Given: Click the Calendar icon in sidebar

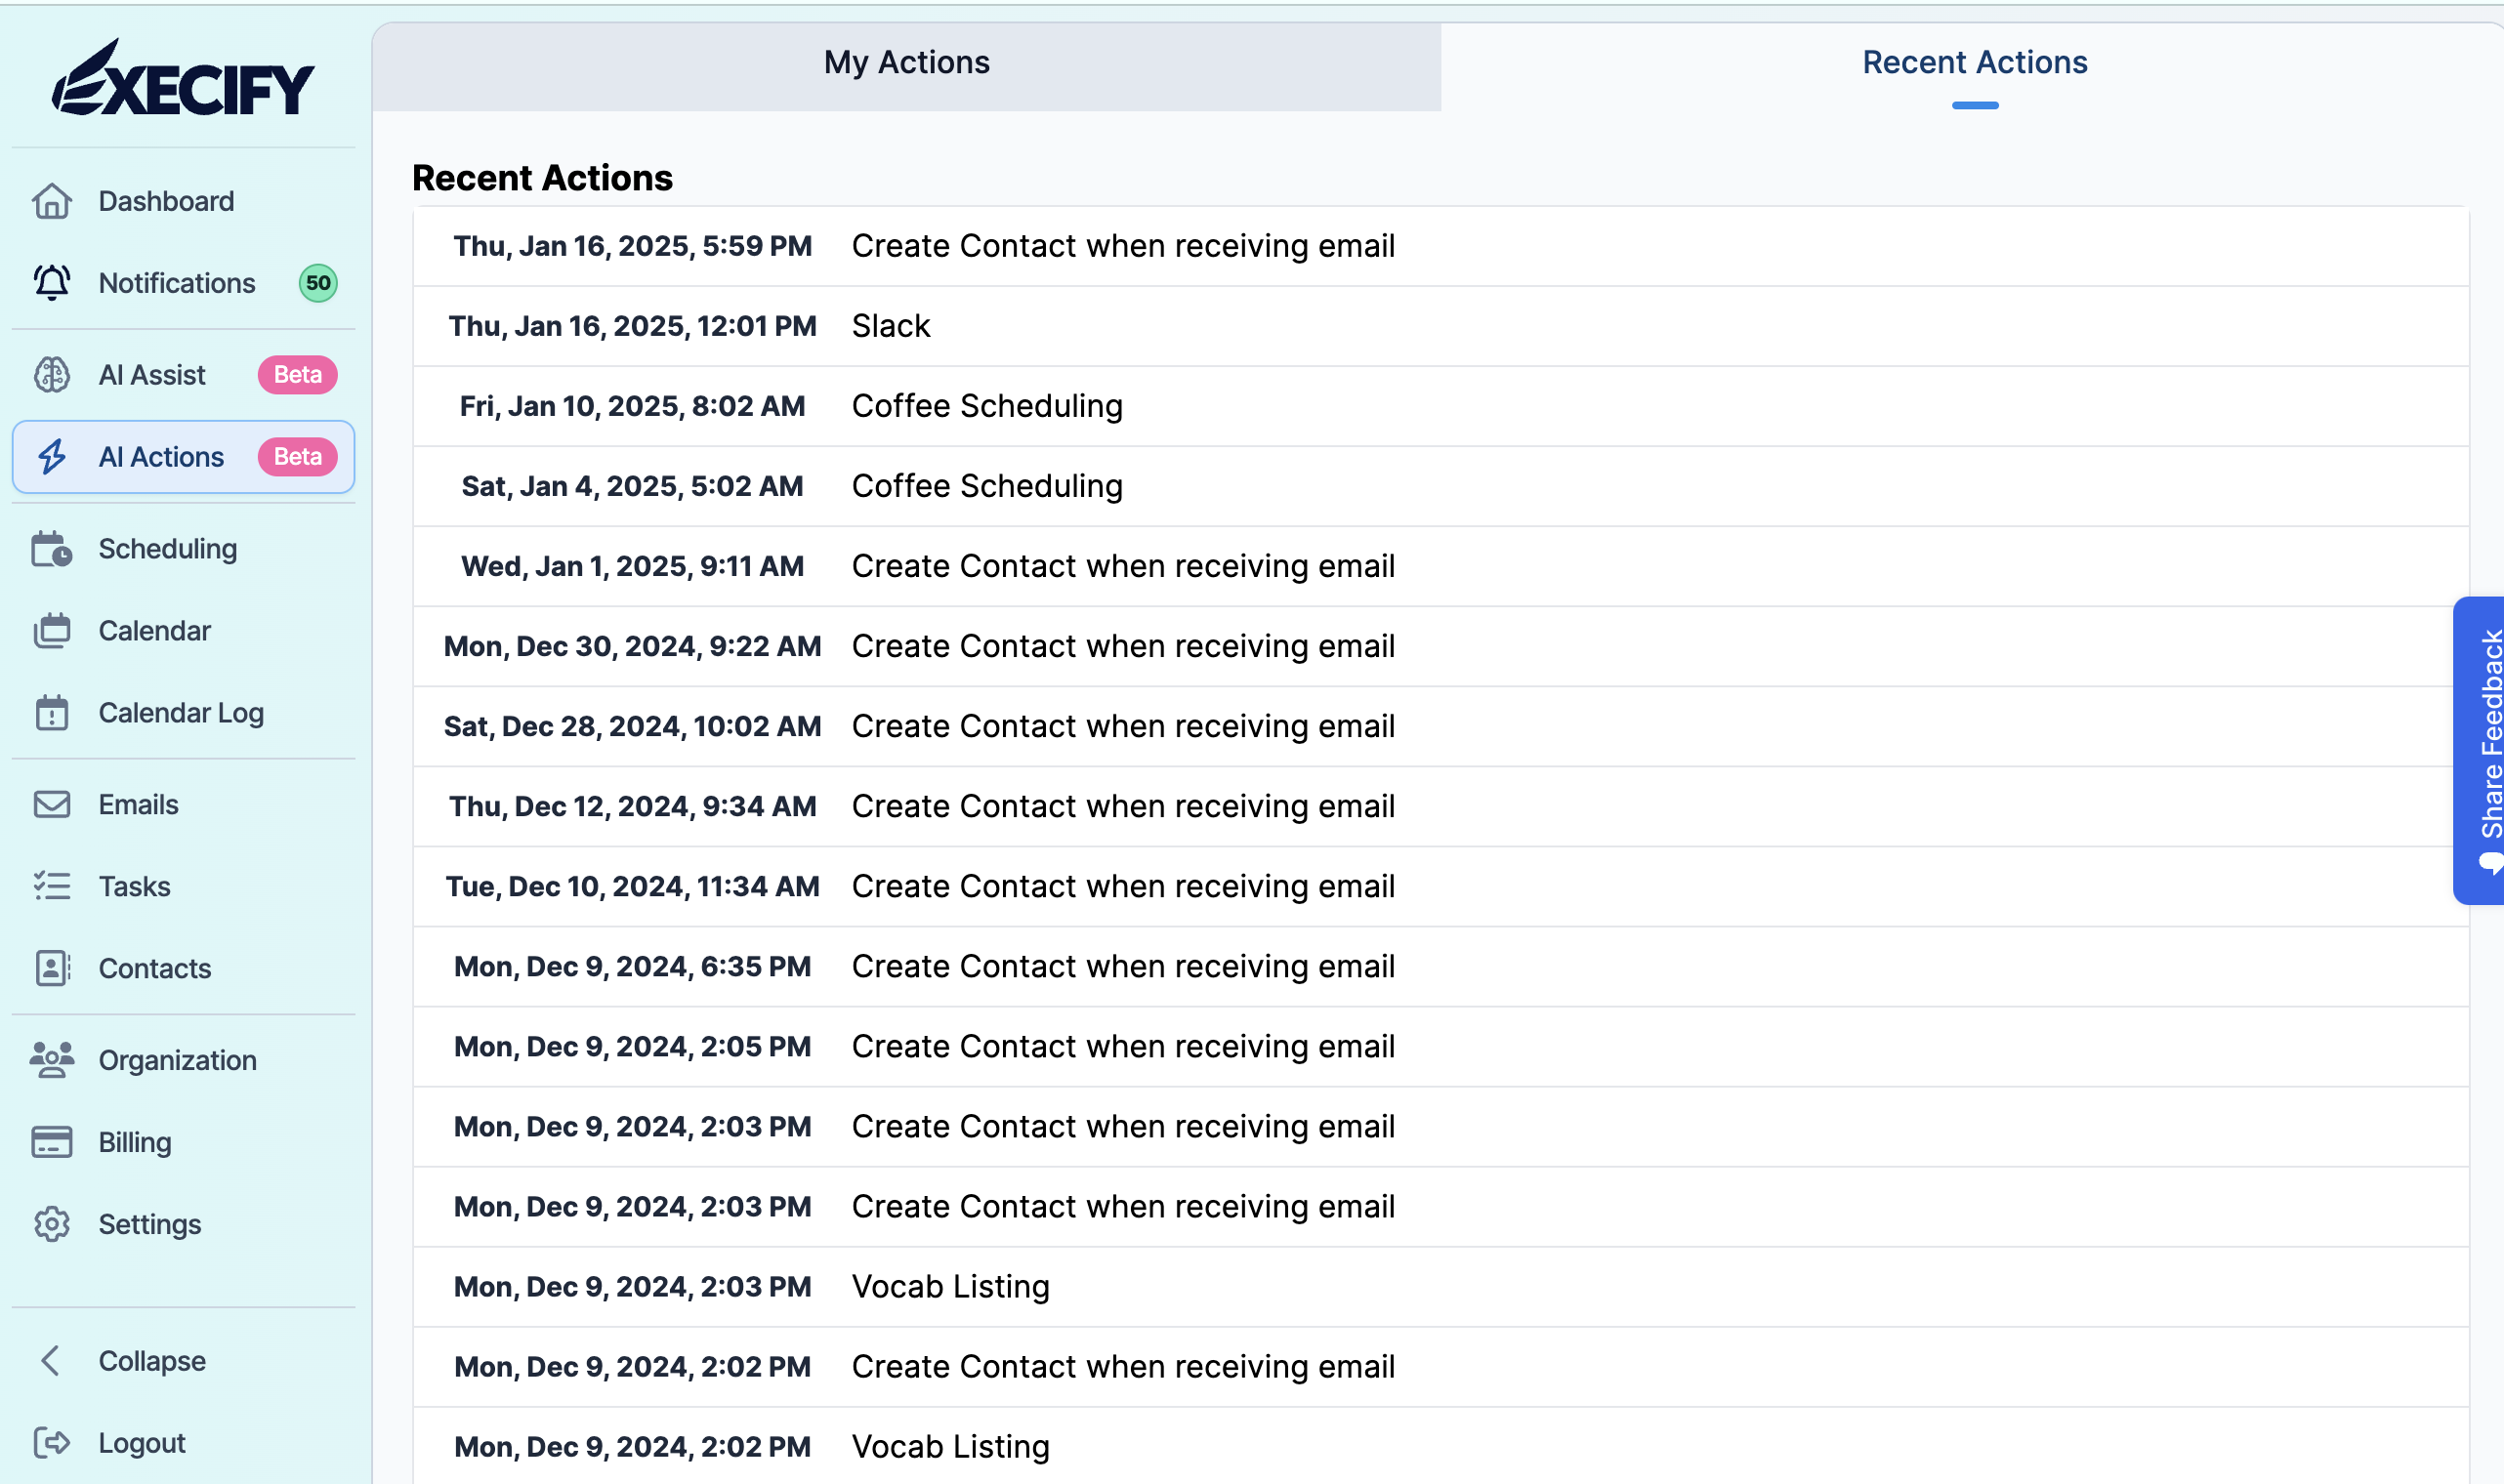Looking at the screenshot, I should [x=52, y=631].
